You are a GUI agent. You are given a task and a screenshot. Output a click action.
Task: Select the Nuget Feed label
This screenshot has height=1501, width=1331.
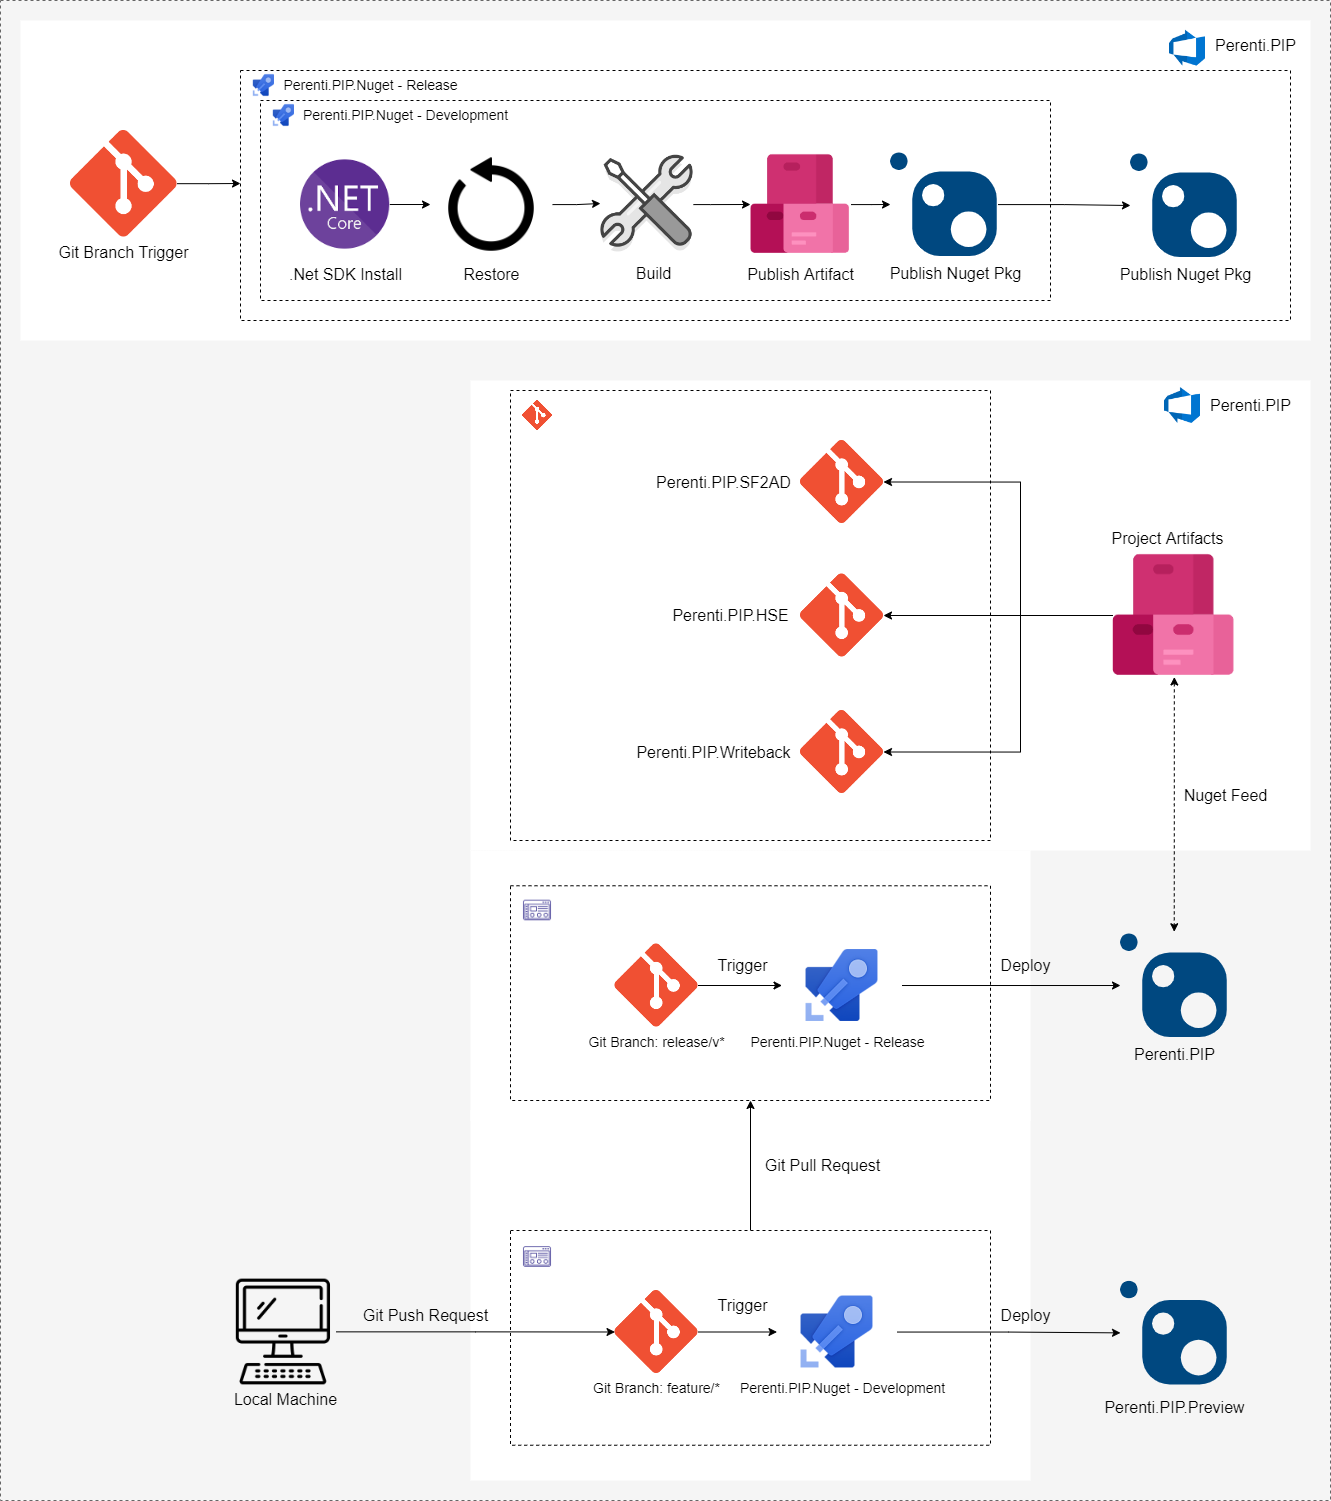point(1225,795)
